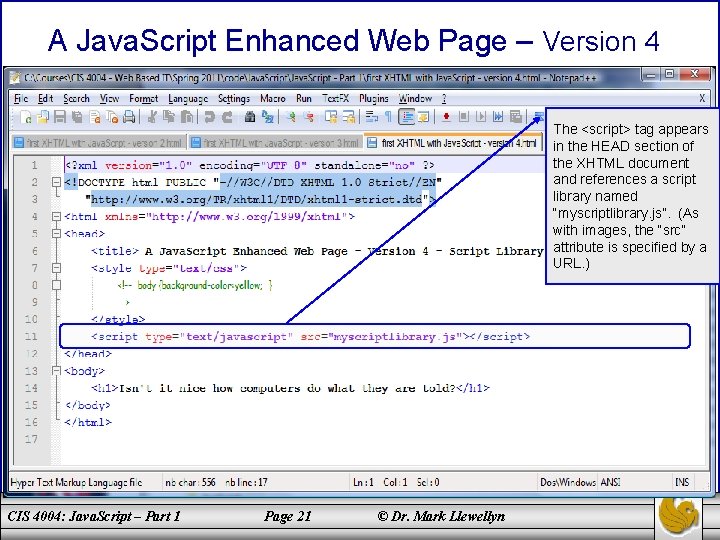Click the Close All toolbar icon
720x540 pixels.
[x=112, y=117]
